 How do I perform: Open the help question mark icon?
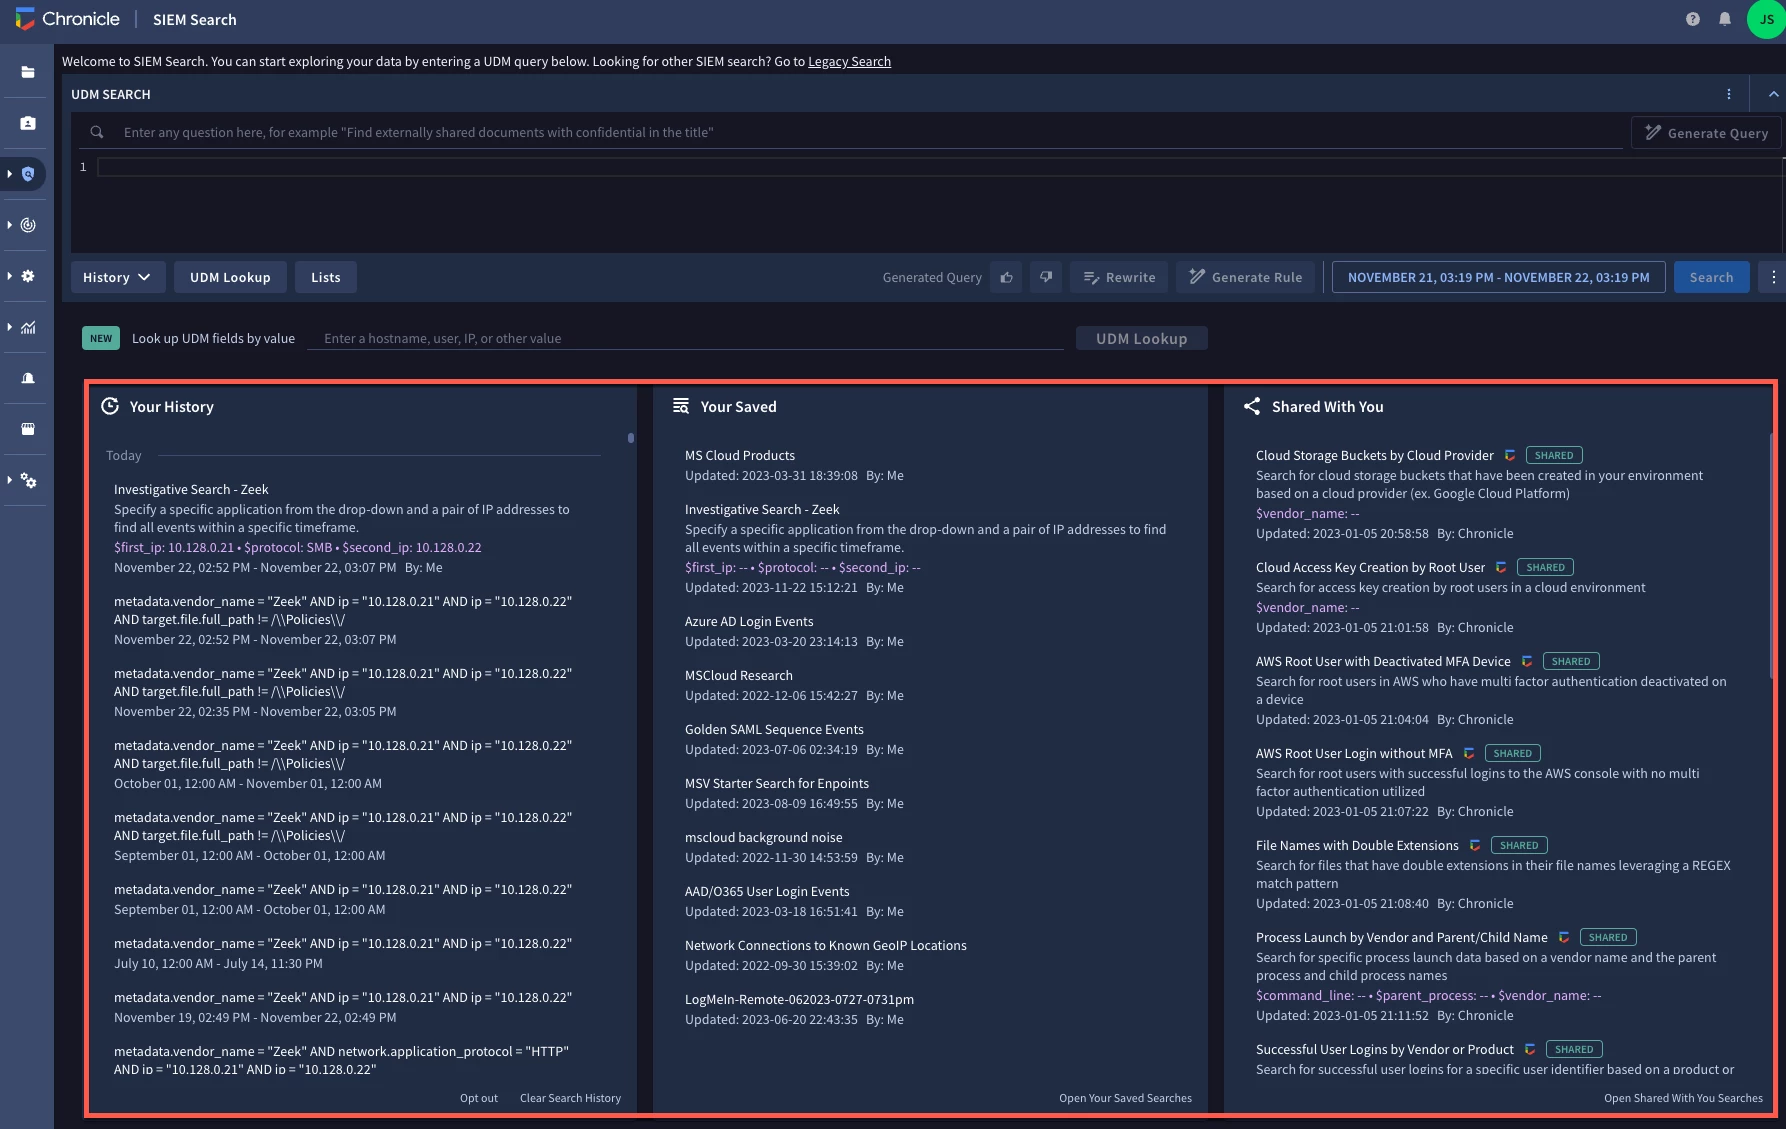1692,19
